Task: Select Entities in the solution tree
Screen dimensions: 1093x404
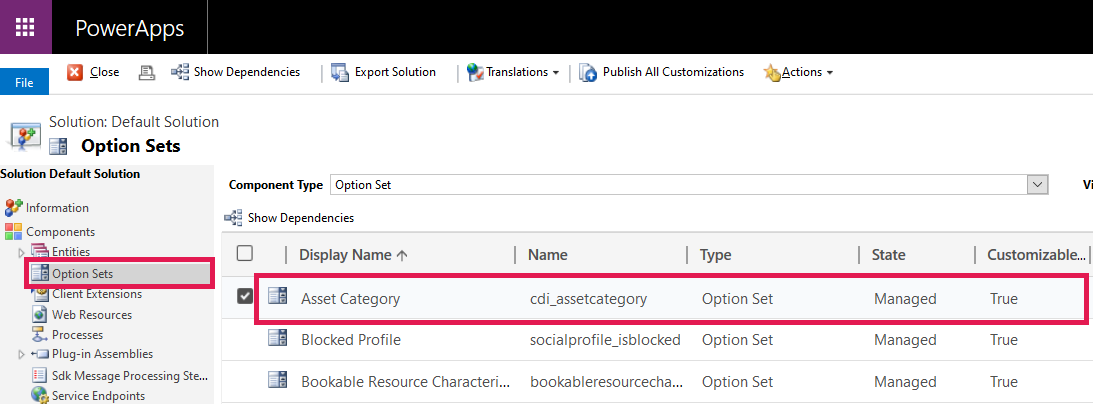Action: tap(71, 251)
